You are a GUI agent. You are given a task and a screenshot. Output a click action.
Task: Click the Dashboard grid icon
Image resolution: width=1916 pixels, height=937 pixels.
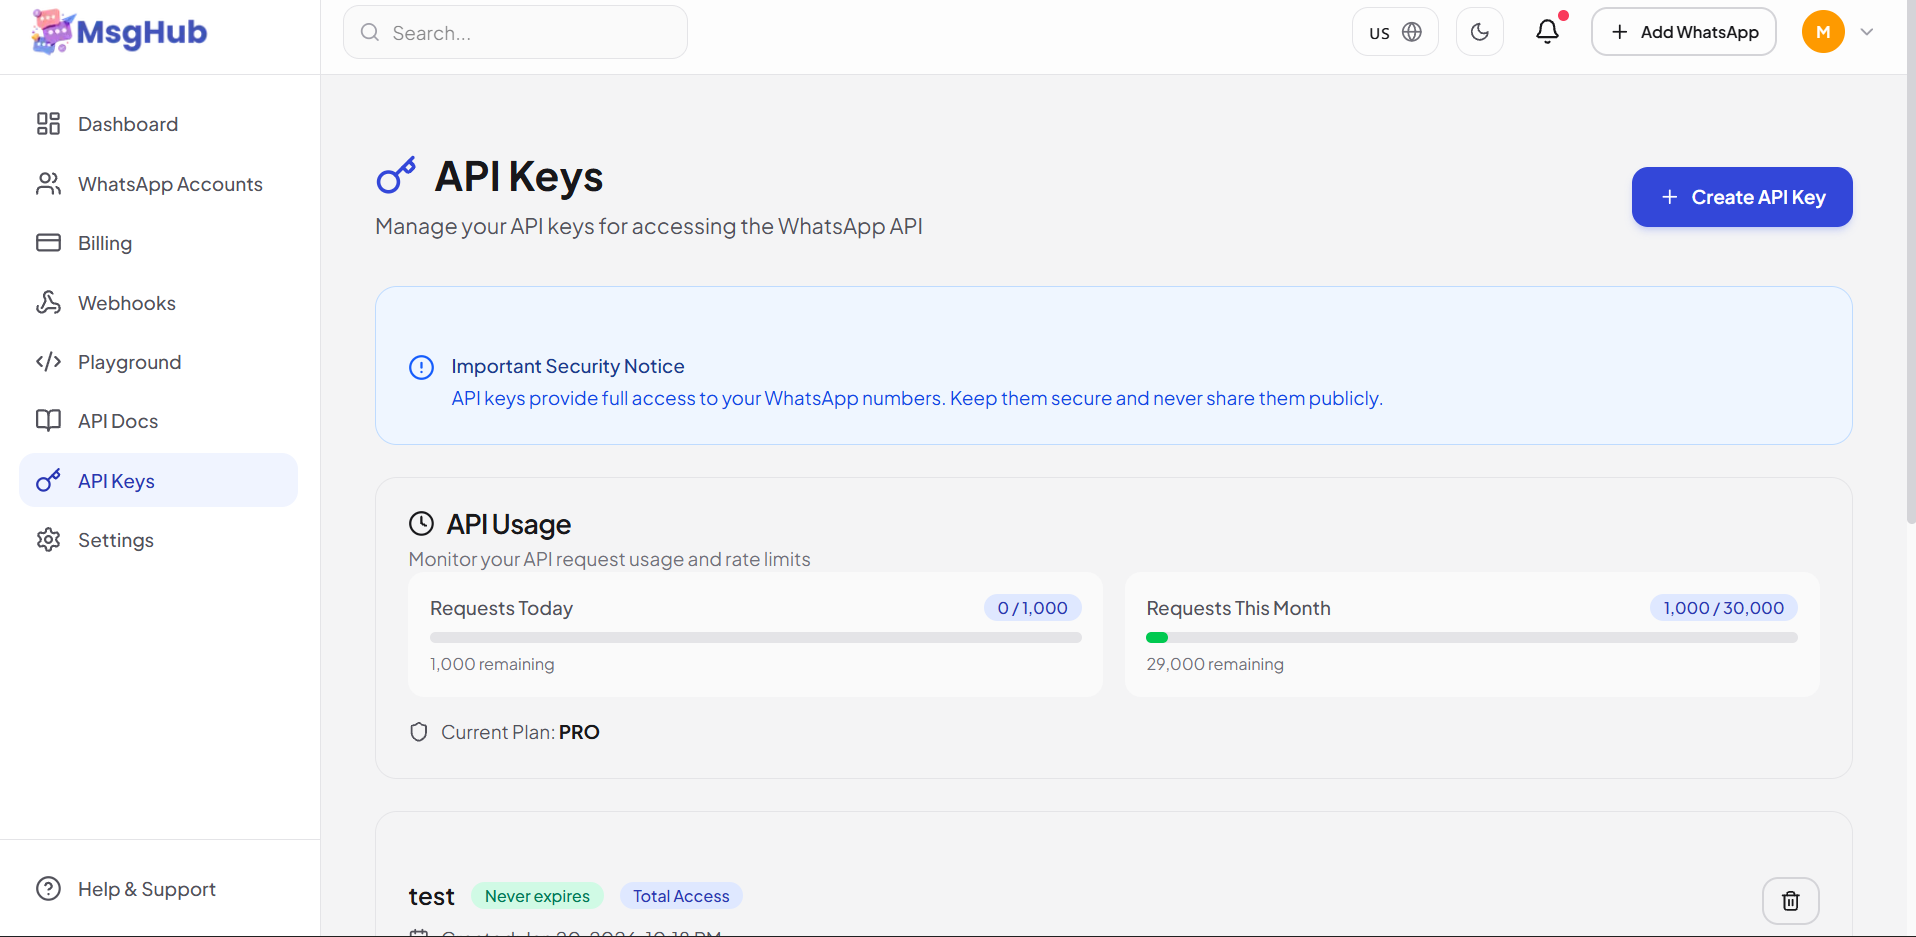coord(48,124)
